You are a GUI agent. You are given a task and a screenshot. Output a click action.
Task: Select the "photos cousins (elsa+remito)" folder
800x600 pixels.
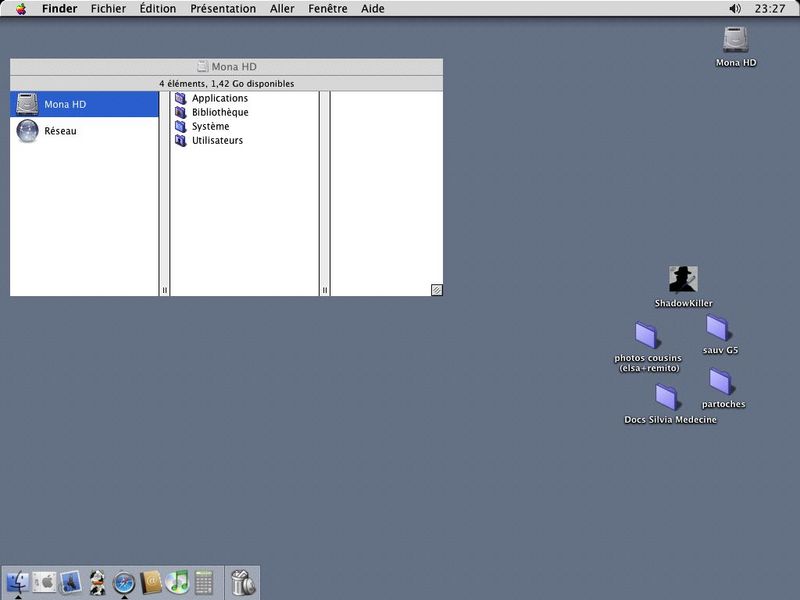(648, 347)
